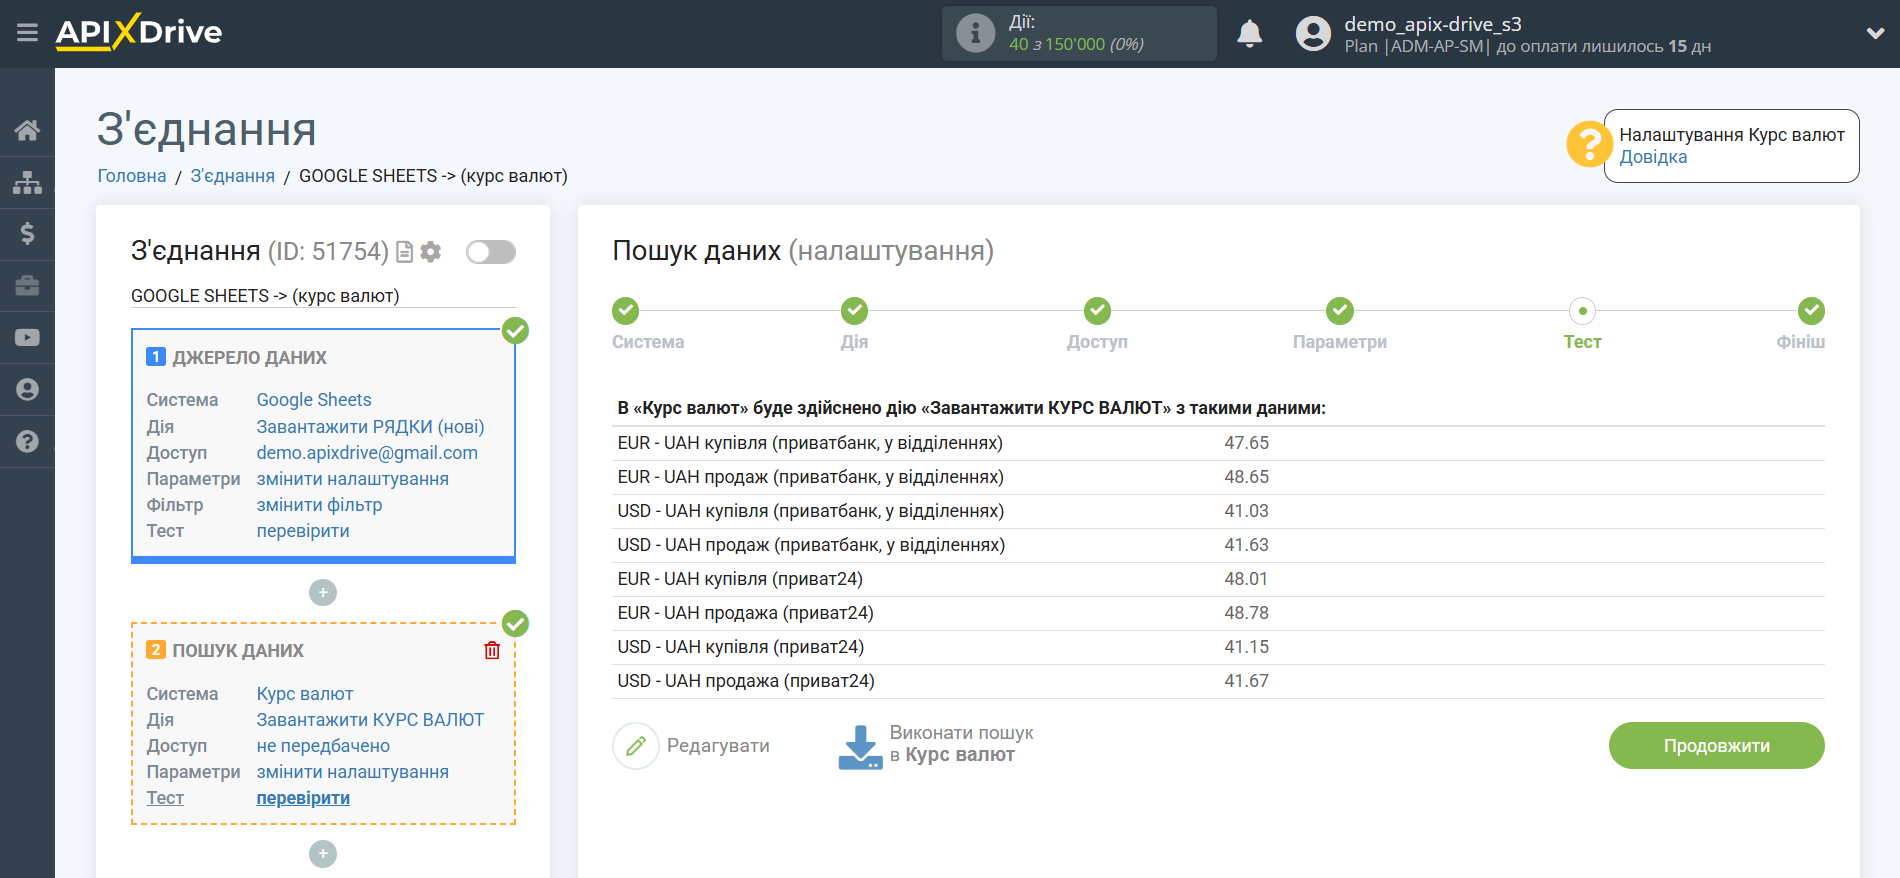Select the 47.65 rate value
The height and width of the screenshot is (878, 1900).
1246,443
